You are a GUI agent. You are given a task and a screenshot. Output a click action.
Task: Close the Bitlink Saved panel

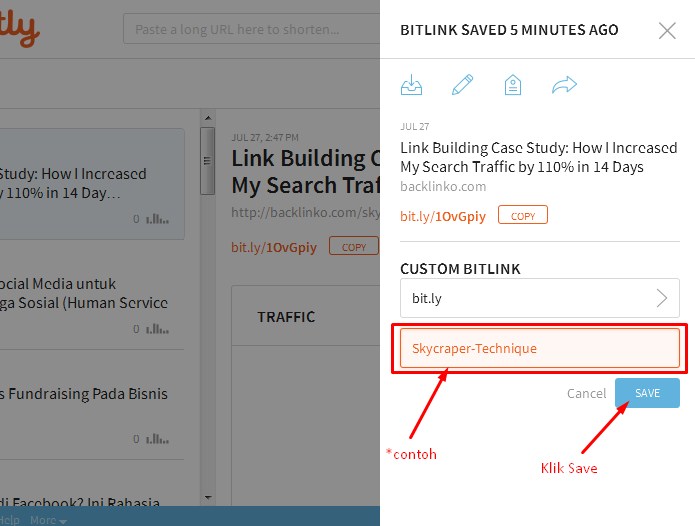point(667,31)
